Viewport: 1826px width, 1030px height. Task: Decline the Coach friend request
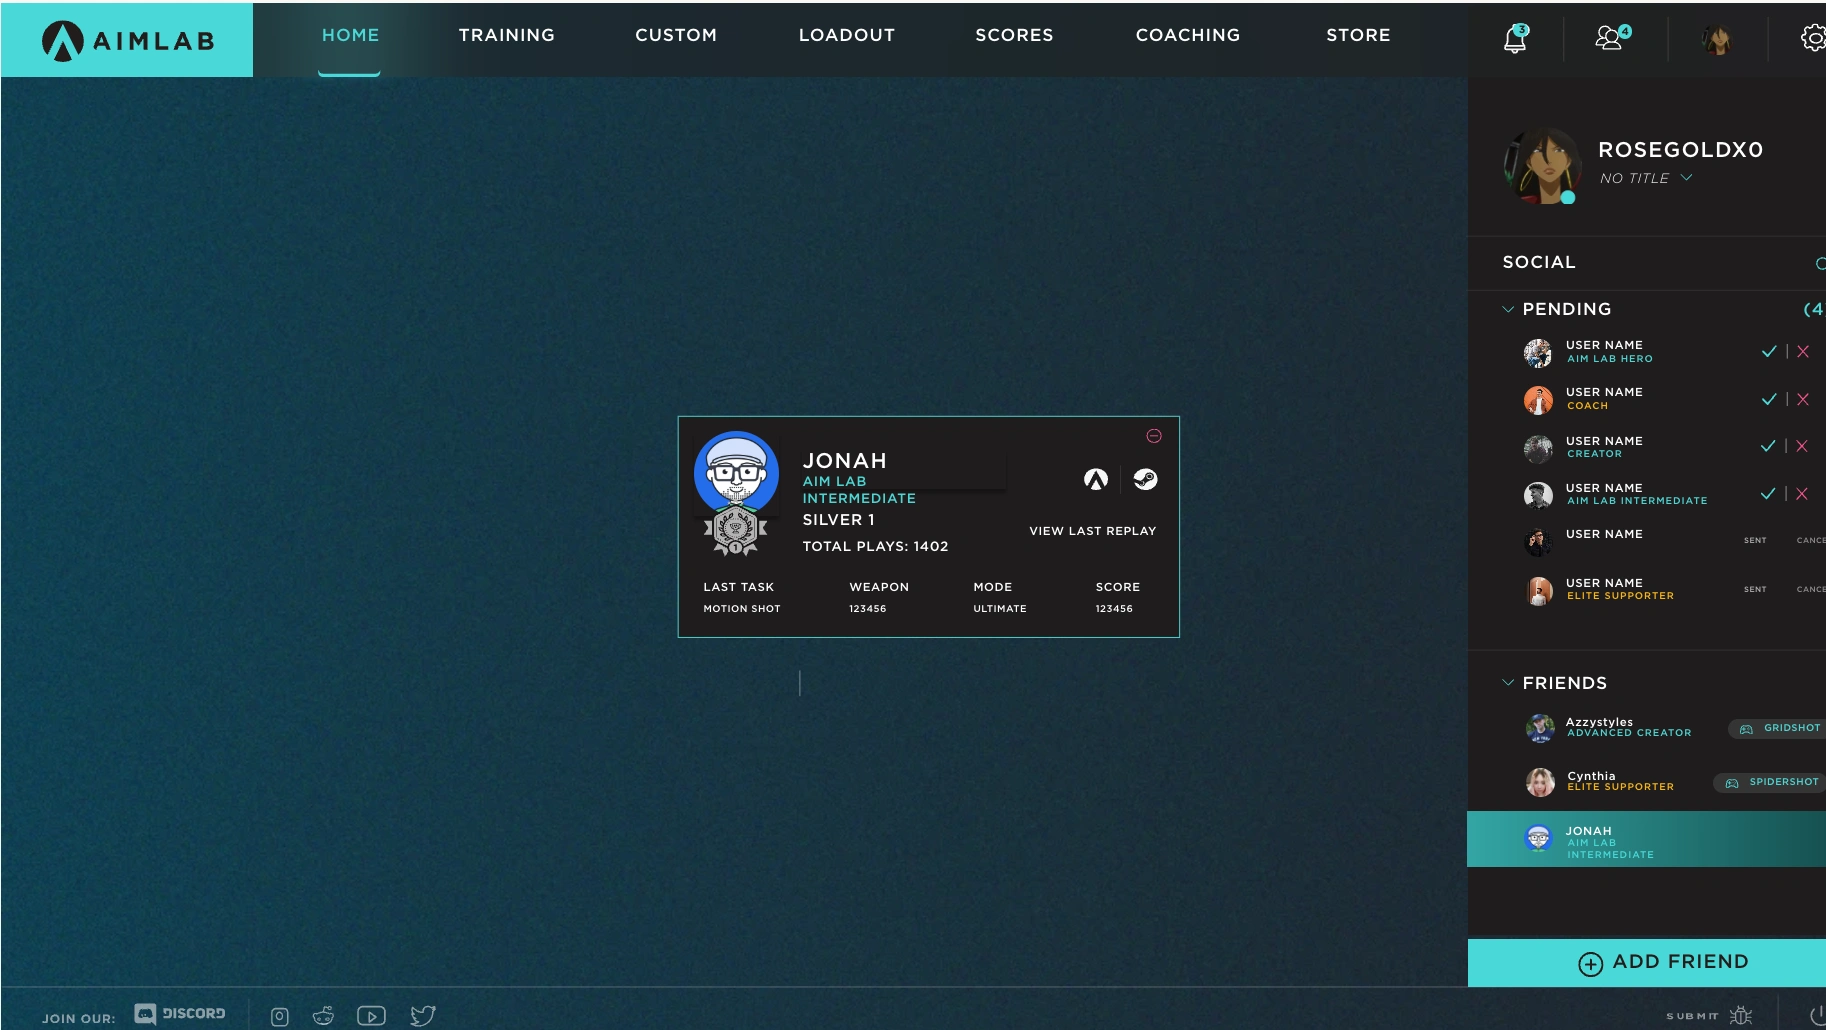[1803, 399]
